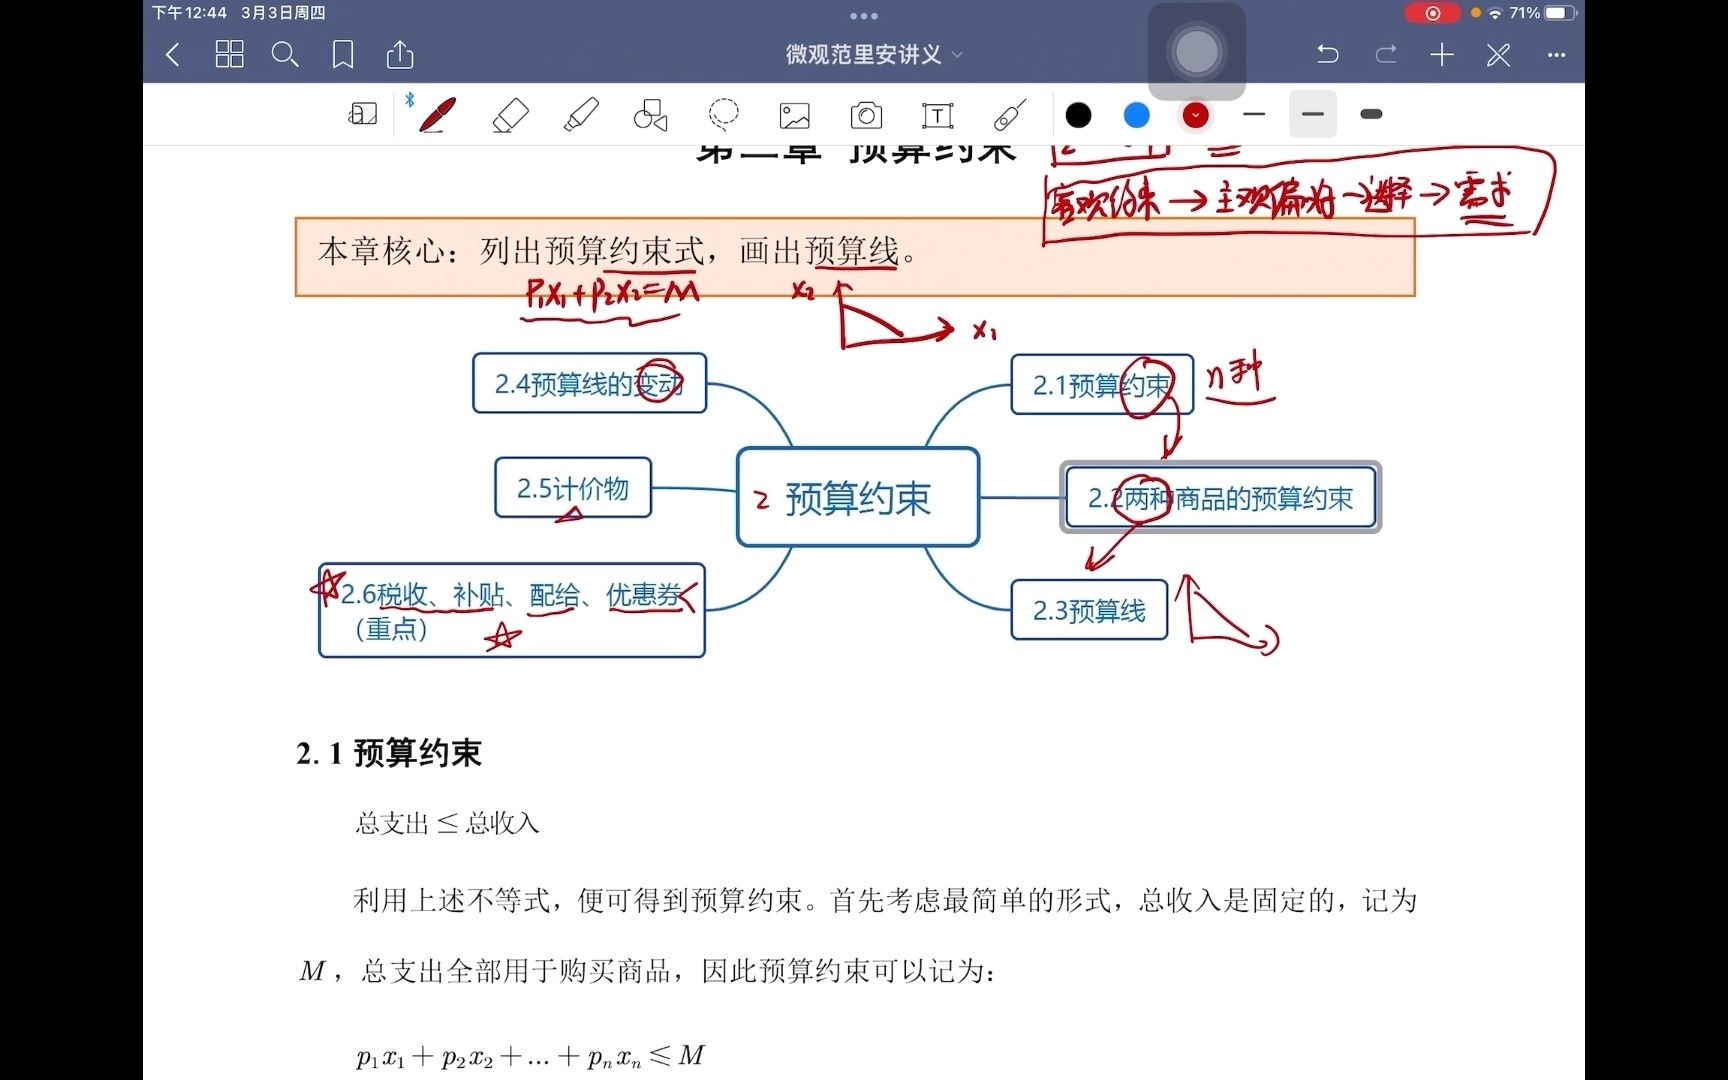
Task: Tap the three-dot multitasking control
Action: [x=864, y=15]
